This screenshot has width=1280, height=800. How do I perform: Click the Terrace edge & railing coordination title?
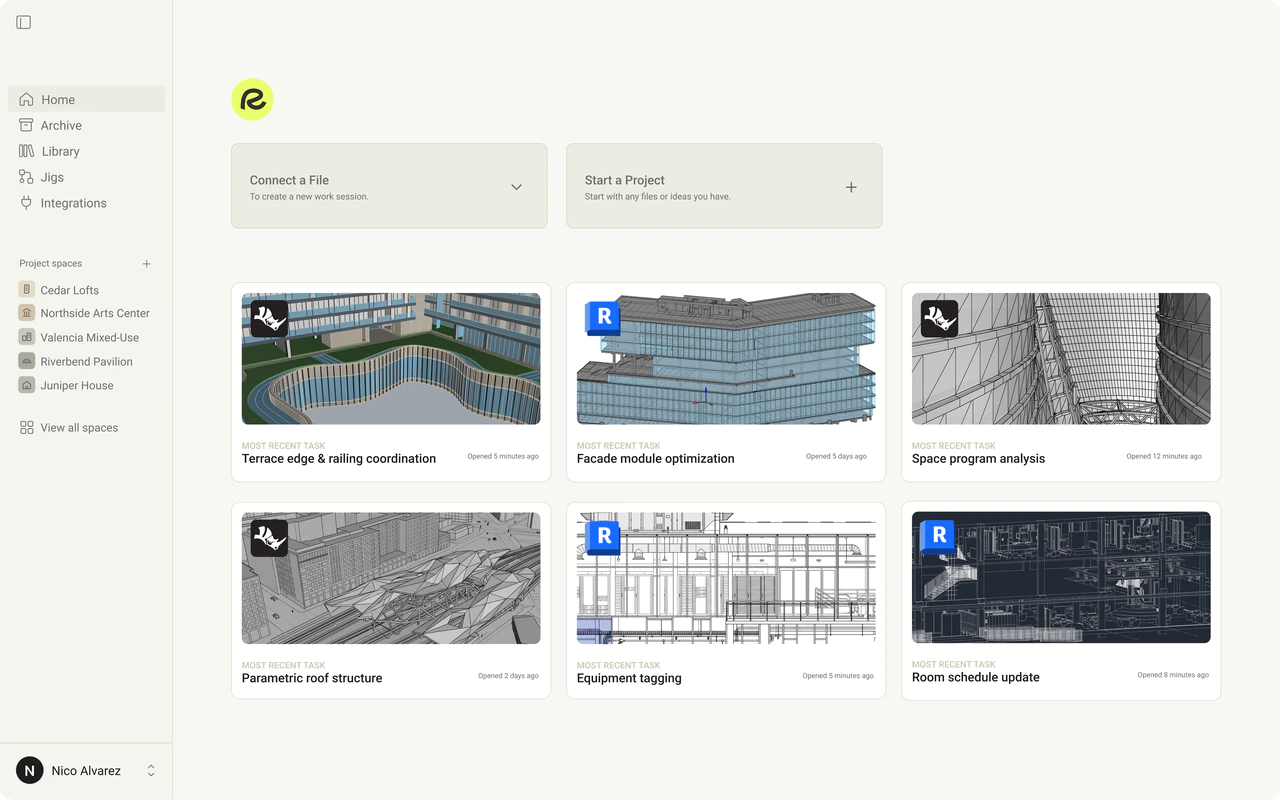click(339, 459)
